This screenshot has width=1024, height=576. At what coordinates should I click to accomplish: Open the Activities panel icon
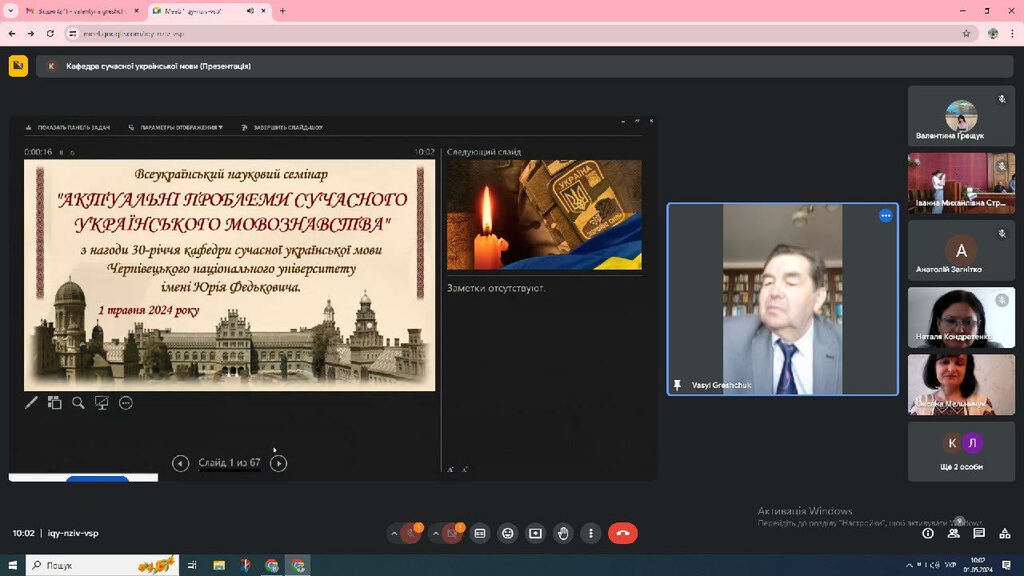click(x=1004, y=533)
